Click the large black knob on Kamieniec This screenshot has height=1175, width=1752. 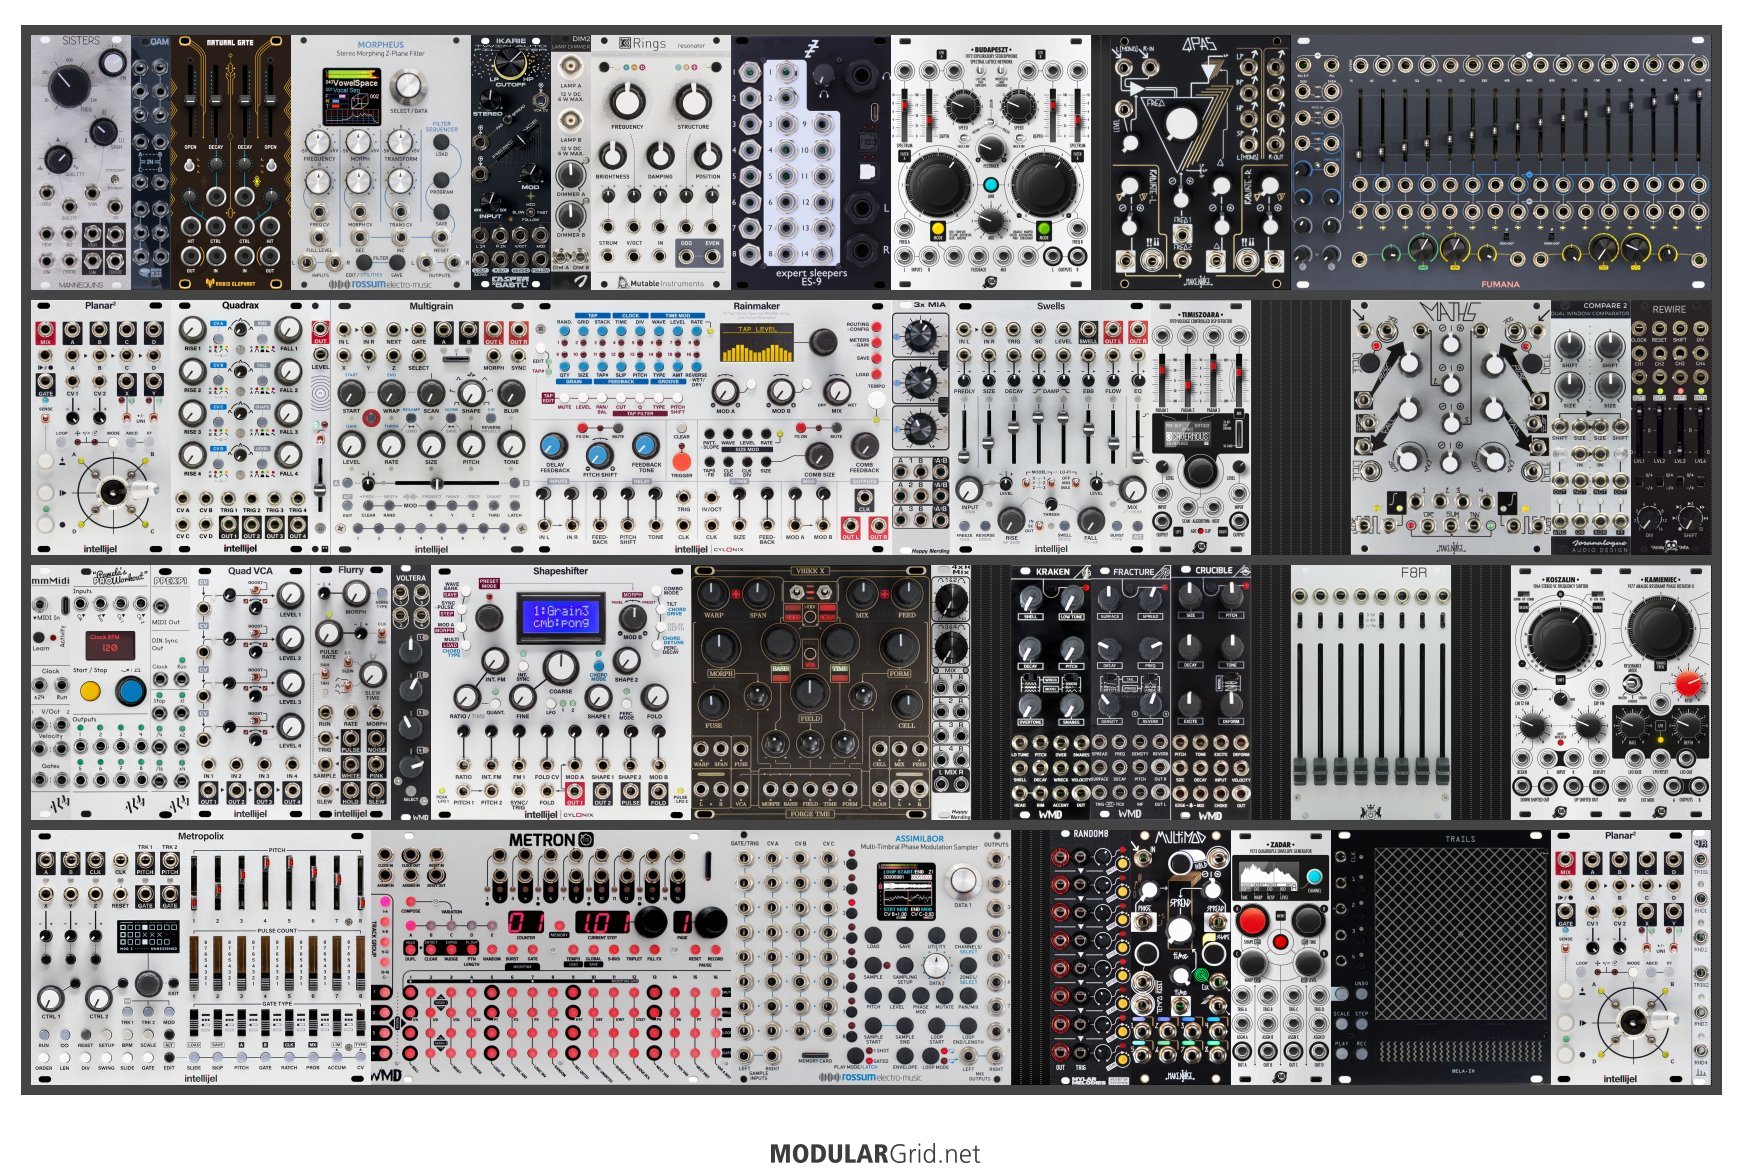point(1660,627)
